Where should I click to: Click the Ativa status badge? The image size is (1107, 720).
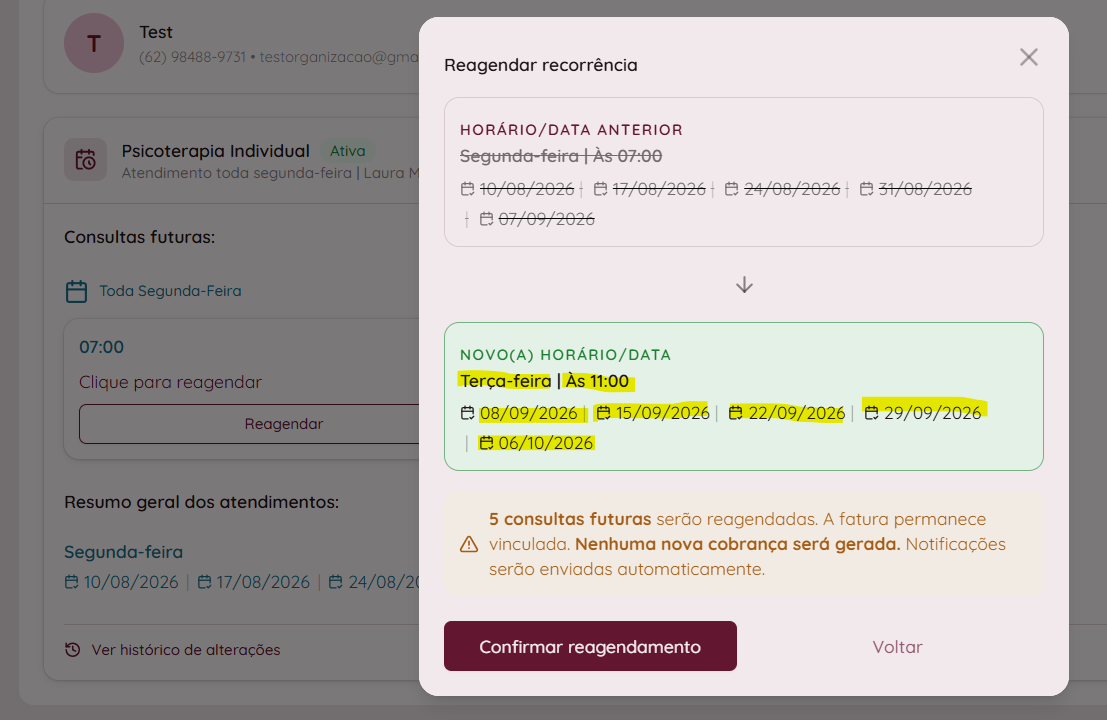348,151
